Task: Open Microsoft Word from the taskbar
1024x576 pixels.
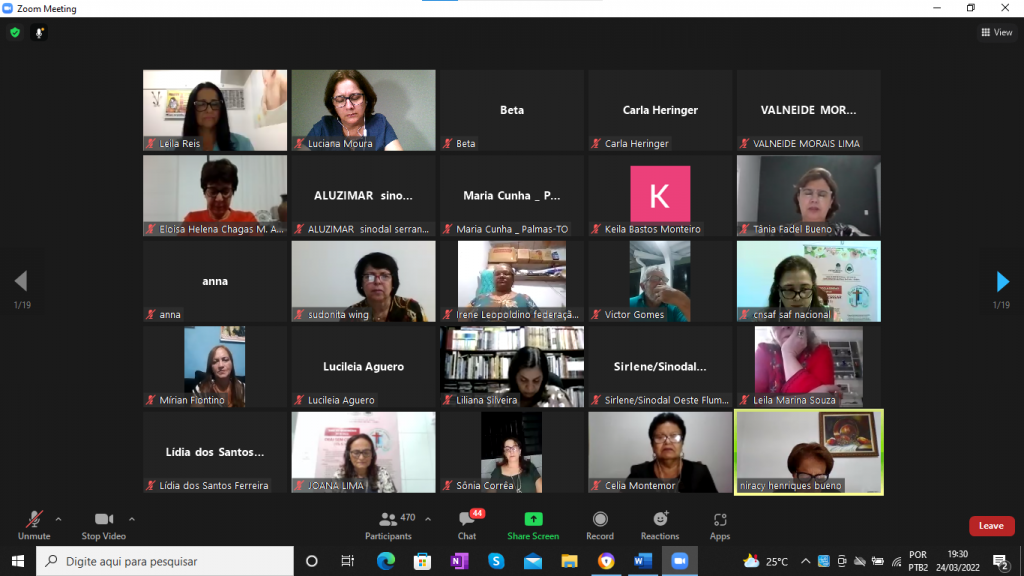Action: [x=643, y=561]
